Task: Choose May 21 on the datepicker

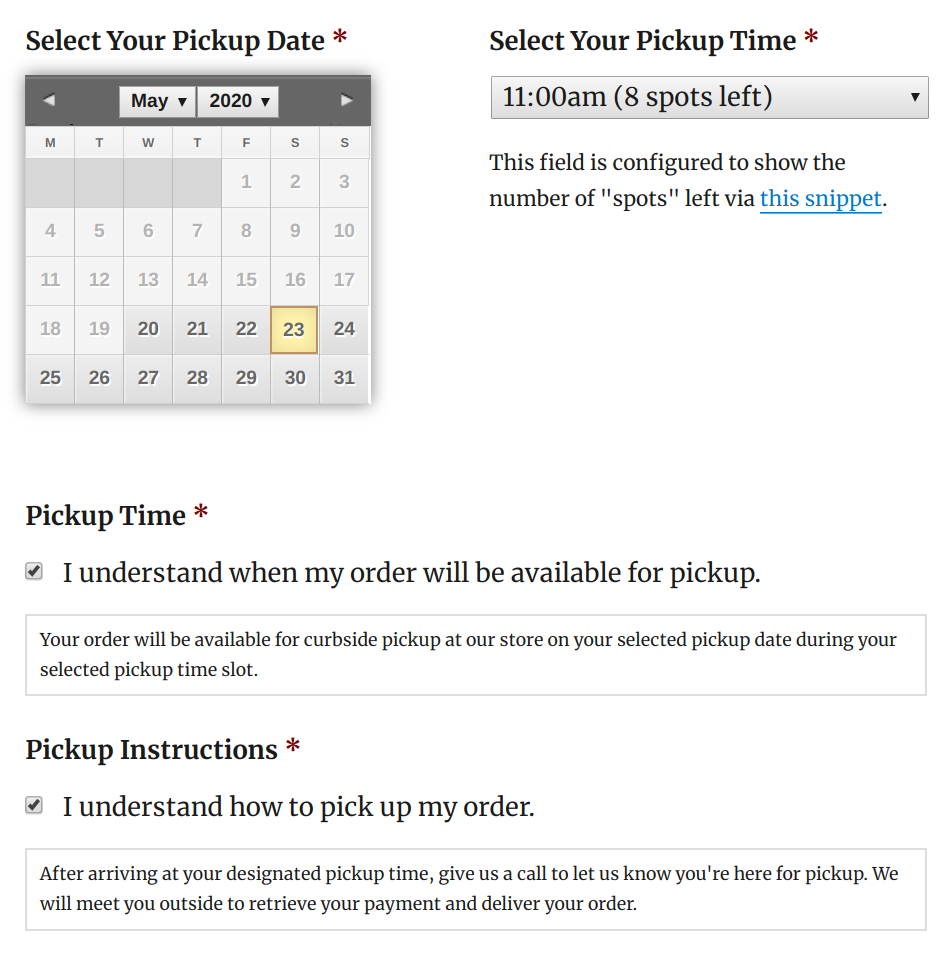Action: click(x=197, y=329)
